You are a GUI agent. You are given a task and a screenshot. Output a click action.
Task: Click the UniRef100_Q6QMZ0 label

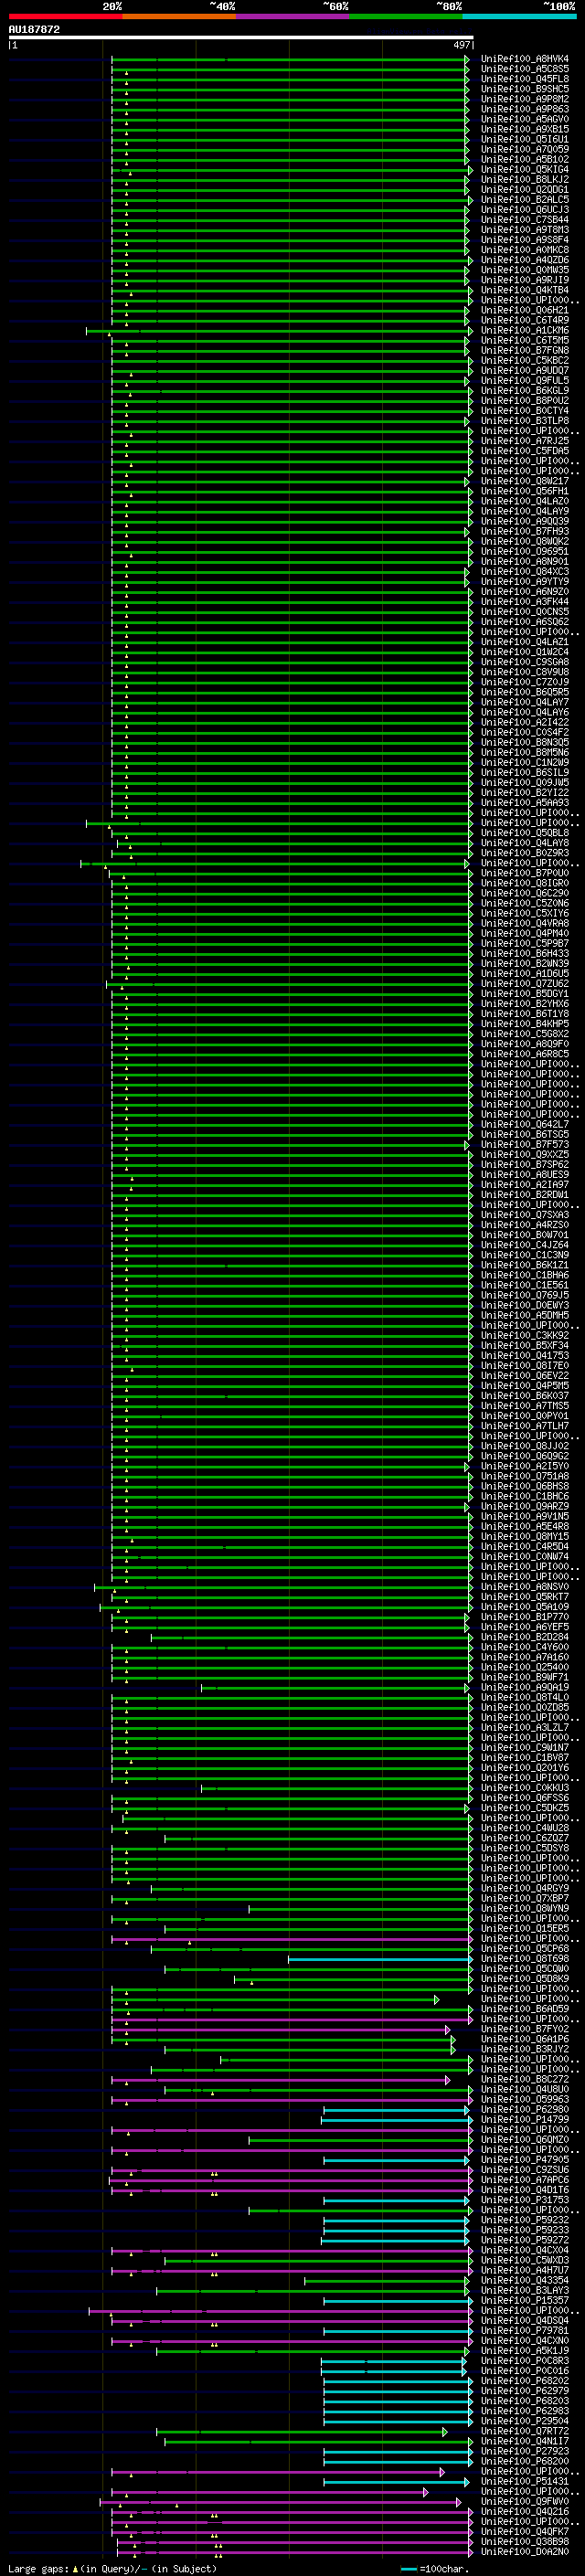(x=524, y=2140)
